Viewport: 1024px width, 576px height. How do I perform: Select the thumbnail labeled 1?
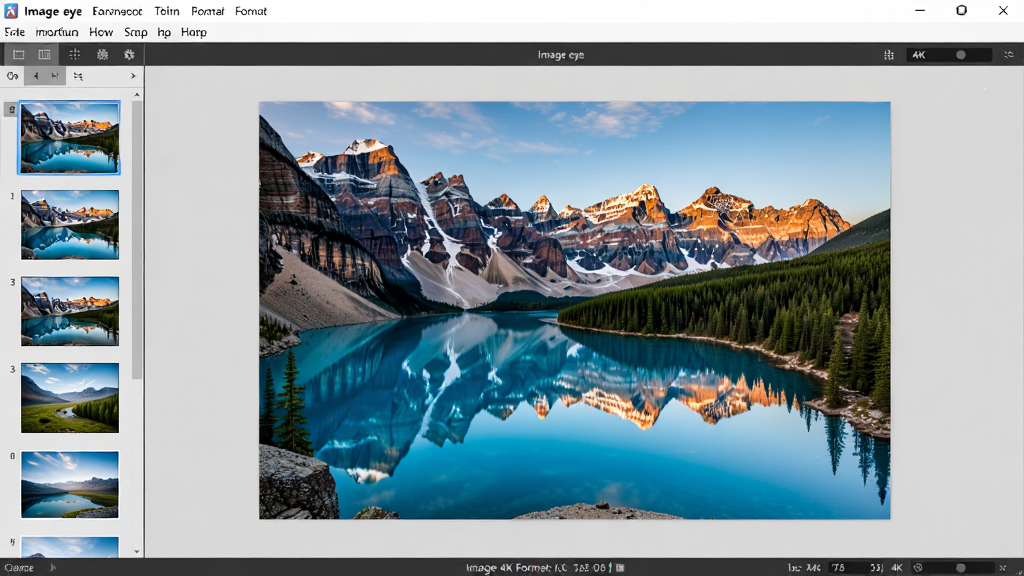pyautogui.click(x=70, y=225)
